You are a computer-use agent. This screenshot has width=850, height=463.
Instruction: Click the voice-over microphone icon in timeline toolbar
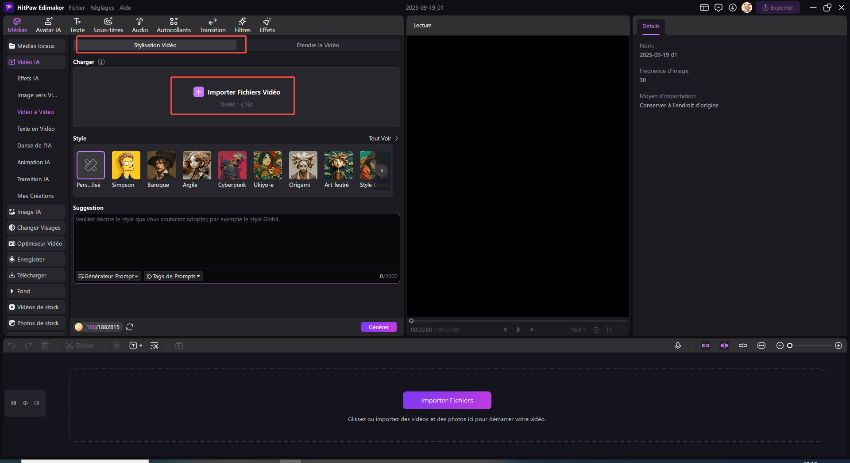[678, 345]
